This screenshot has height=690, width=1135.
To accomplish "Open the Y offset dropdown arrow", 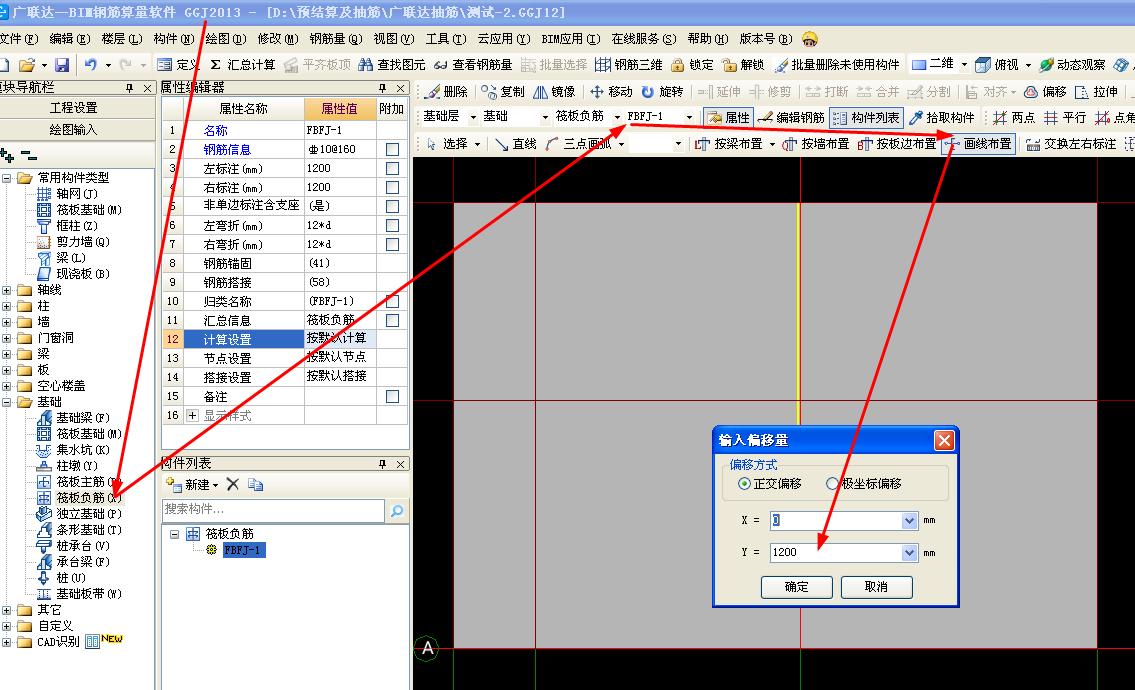I will click(x=910, y=552).
